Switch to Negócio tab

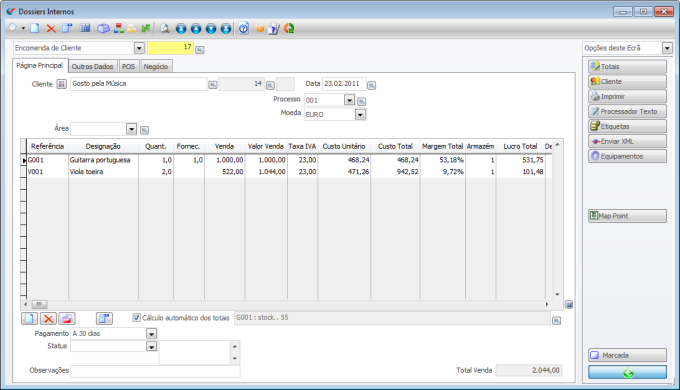click(156, 66)
